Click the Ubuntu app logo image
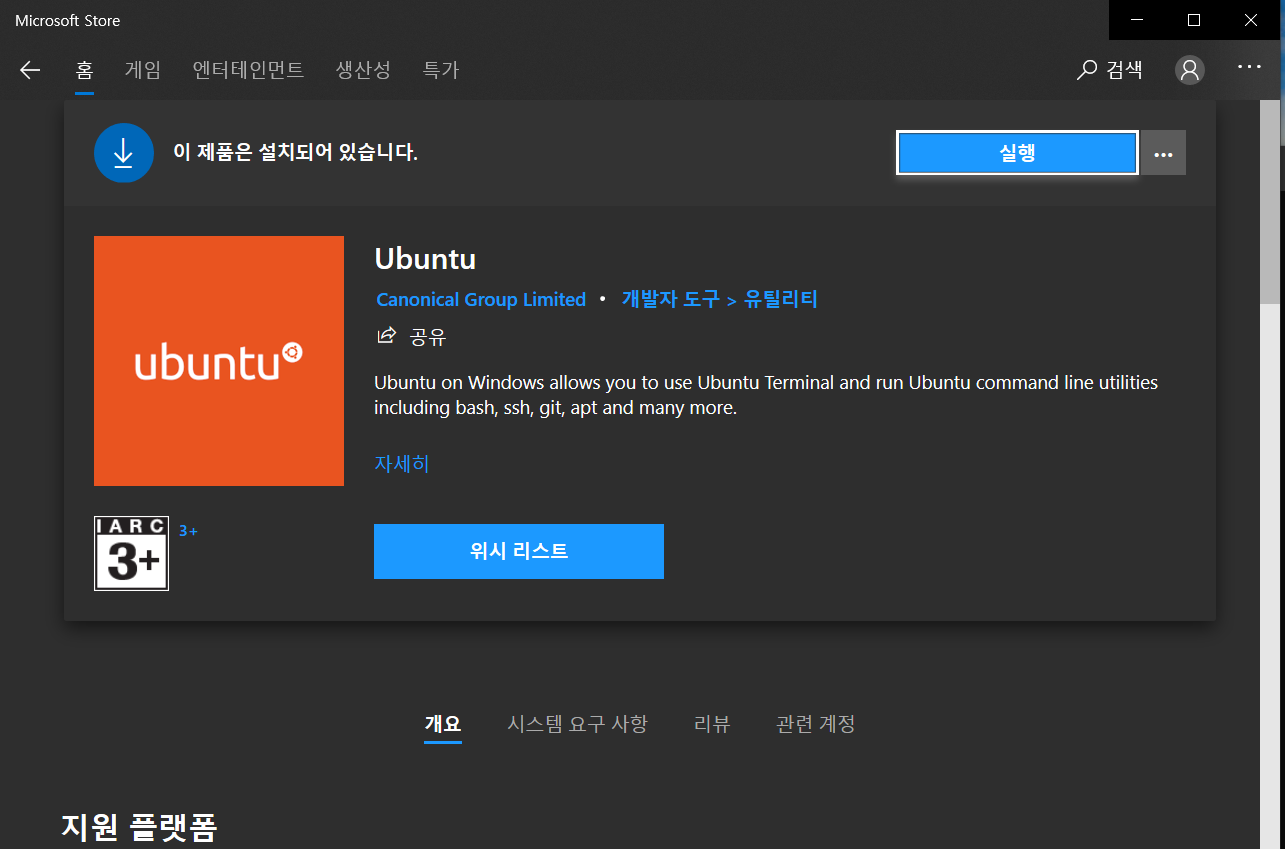Screen dimensions: 1285x849 pyautogui.click(x=219, y=361)
